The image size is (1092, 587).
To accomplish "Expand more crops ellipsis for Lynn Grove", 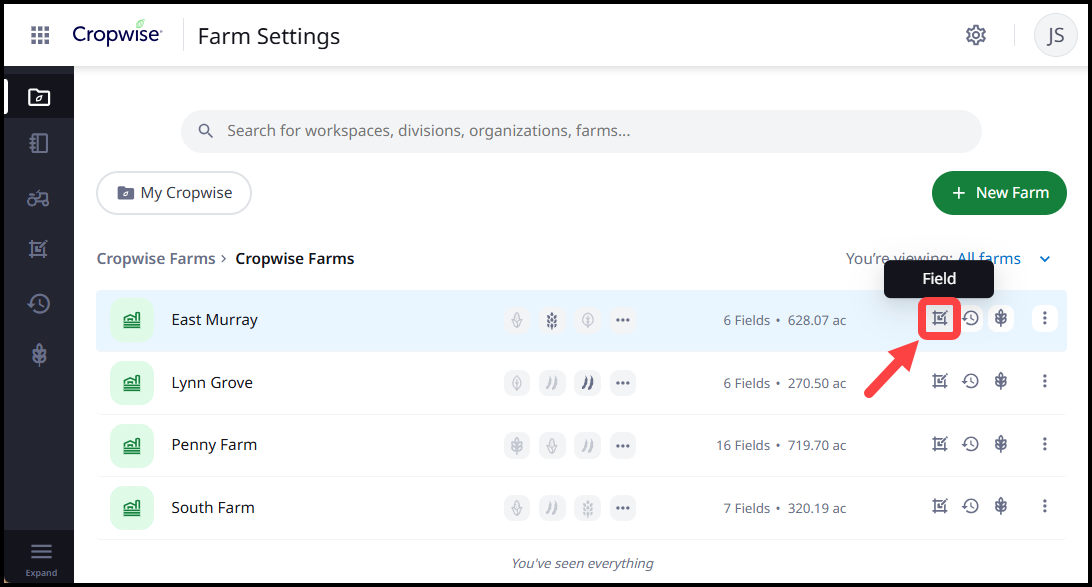I will click(x=623, y=382).
